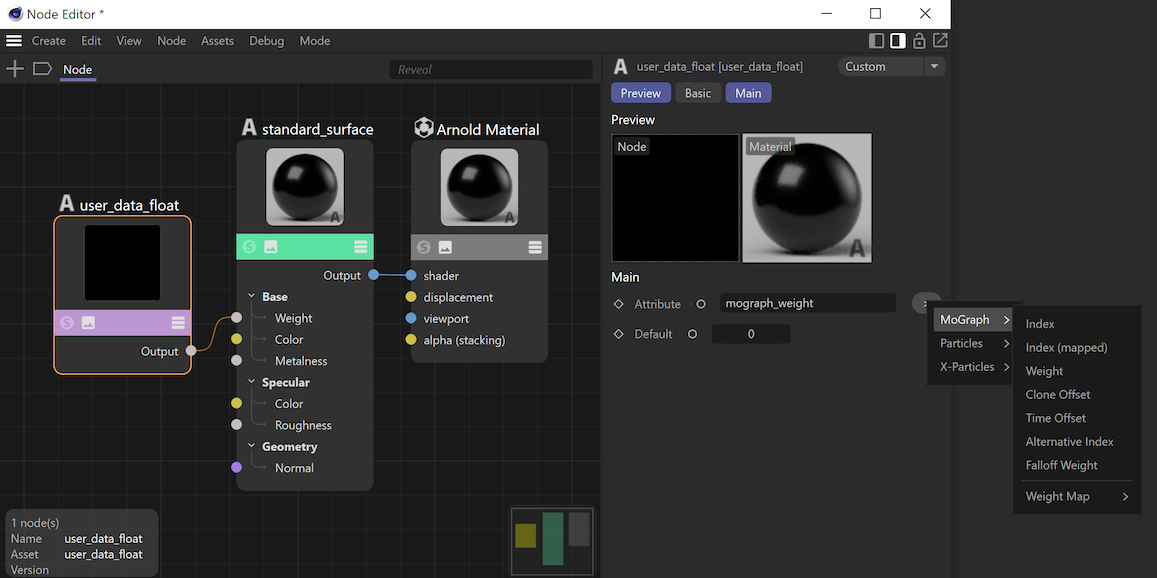Screen dimensions: 1157x578
Task: Toggle the Basic section button
Action: click(x=698, y=93)
